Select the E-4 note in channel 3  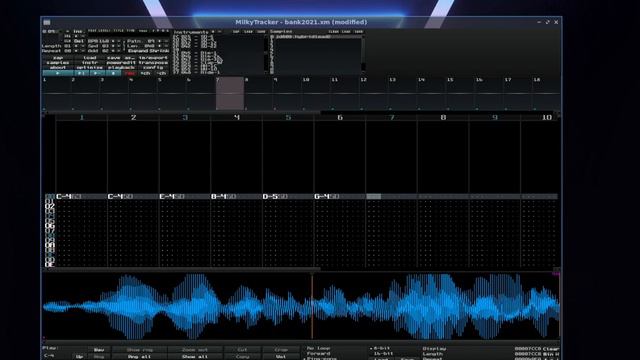(x=166, y=197)
